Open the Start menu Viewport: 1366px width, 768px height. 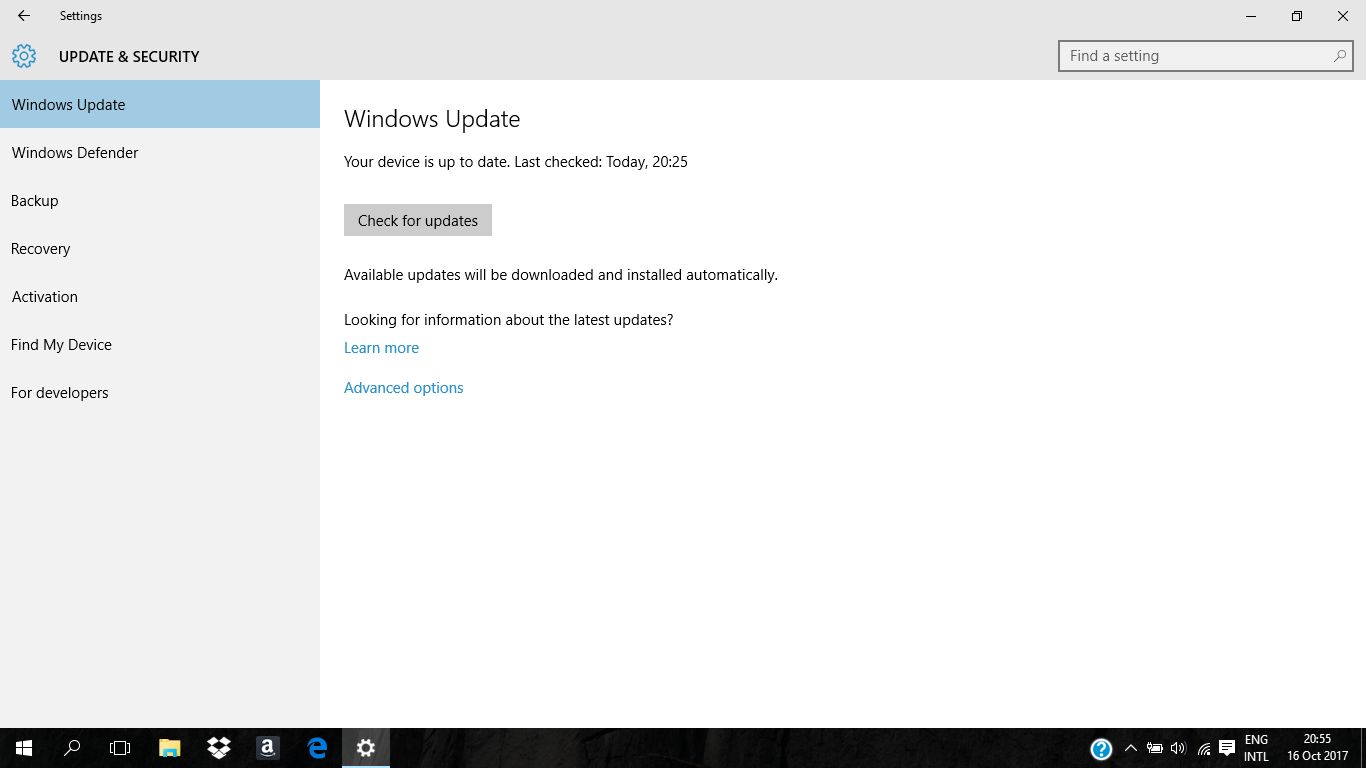pos(22,748)
